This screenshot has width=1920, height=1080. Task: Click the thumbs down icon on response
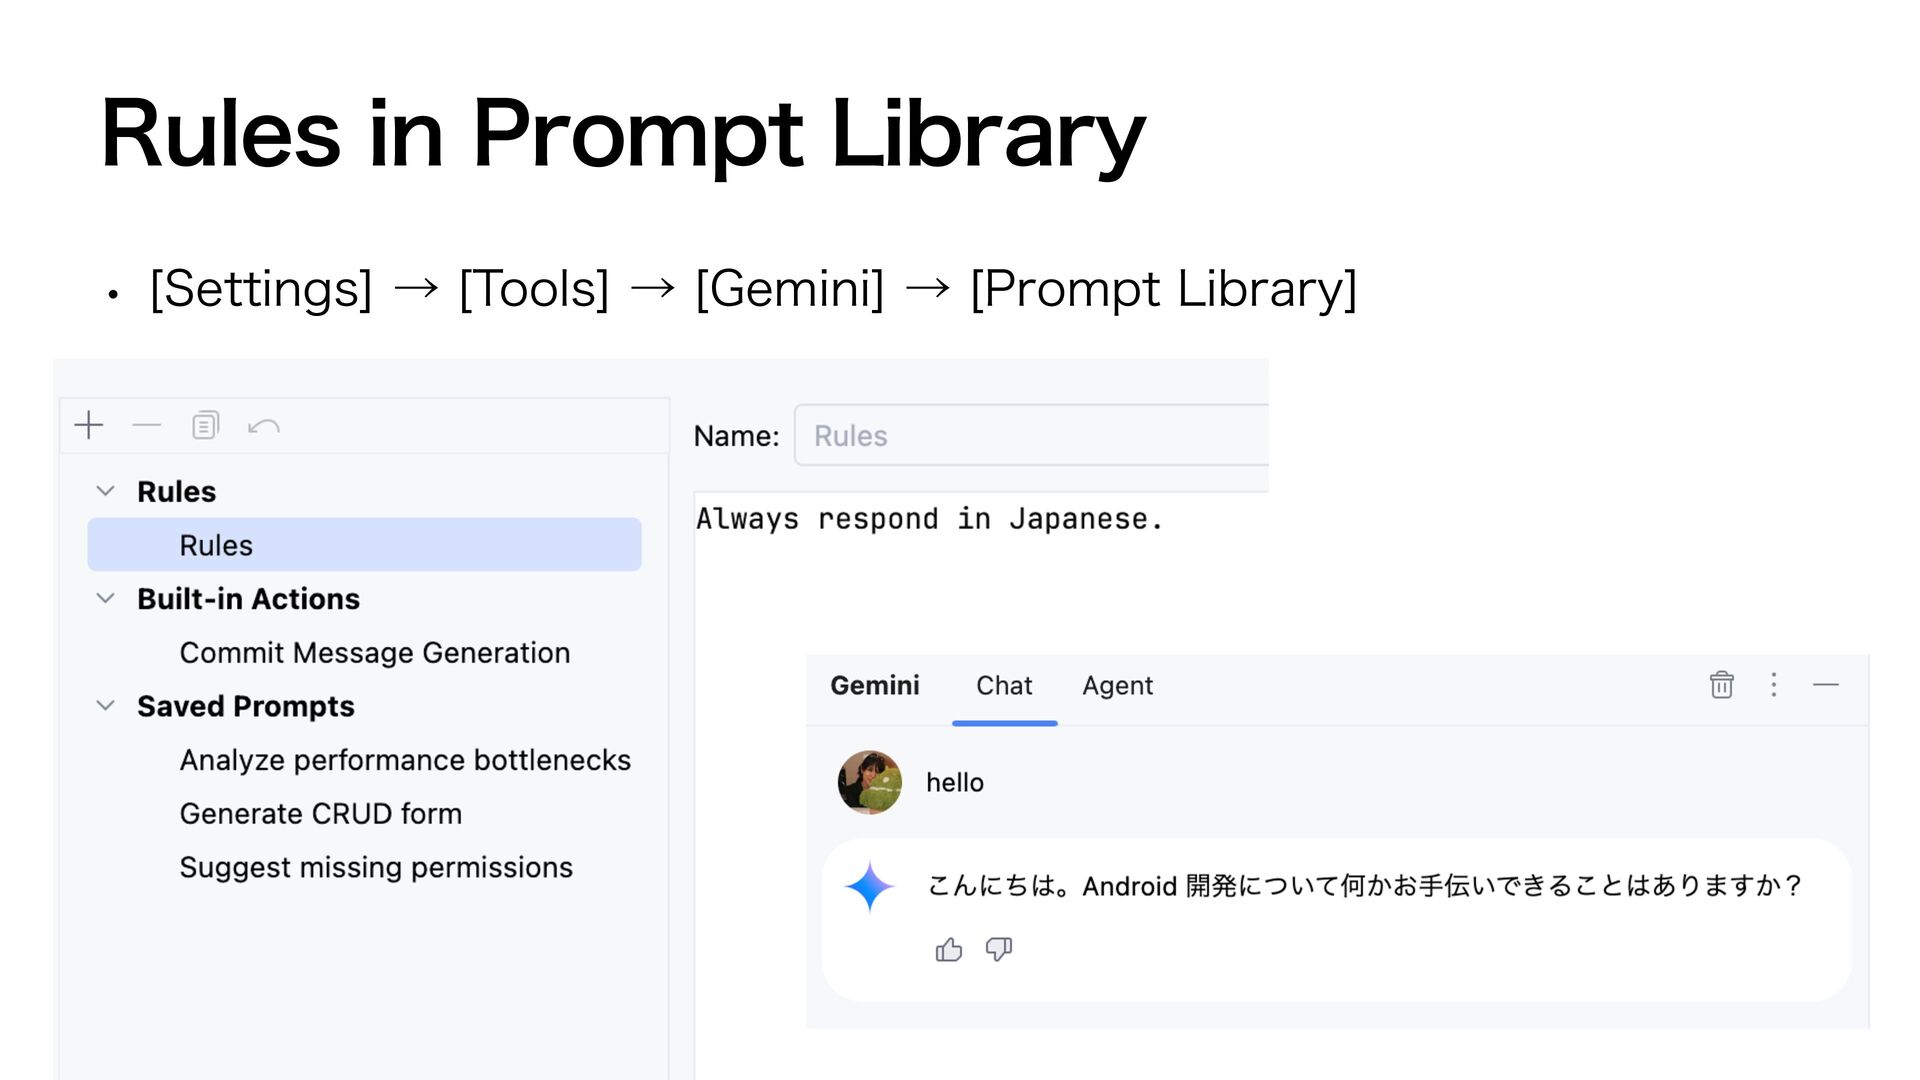(999, 949)
